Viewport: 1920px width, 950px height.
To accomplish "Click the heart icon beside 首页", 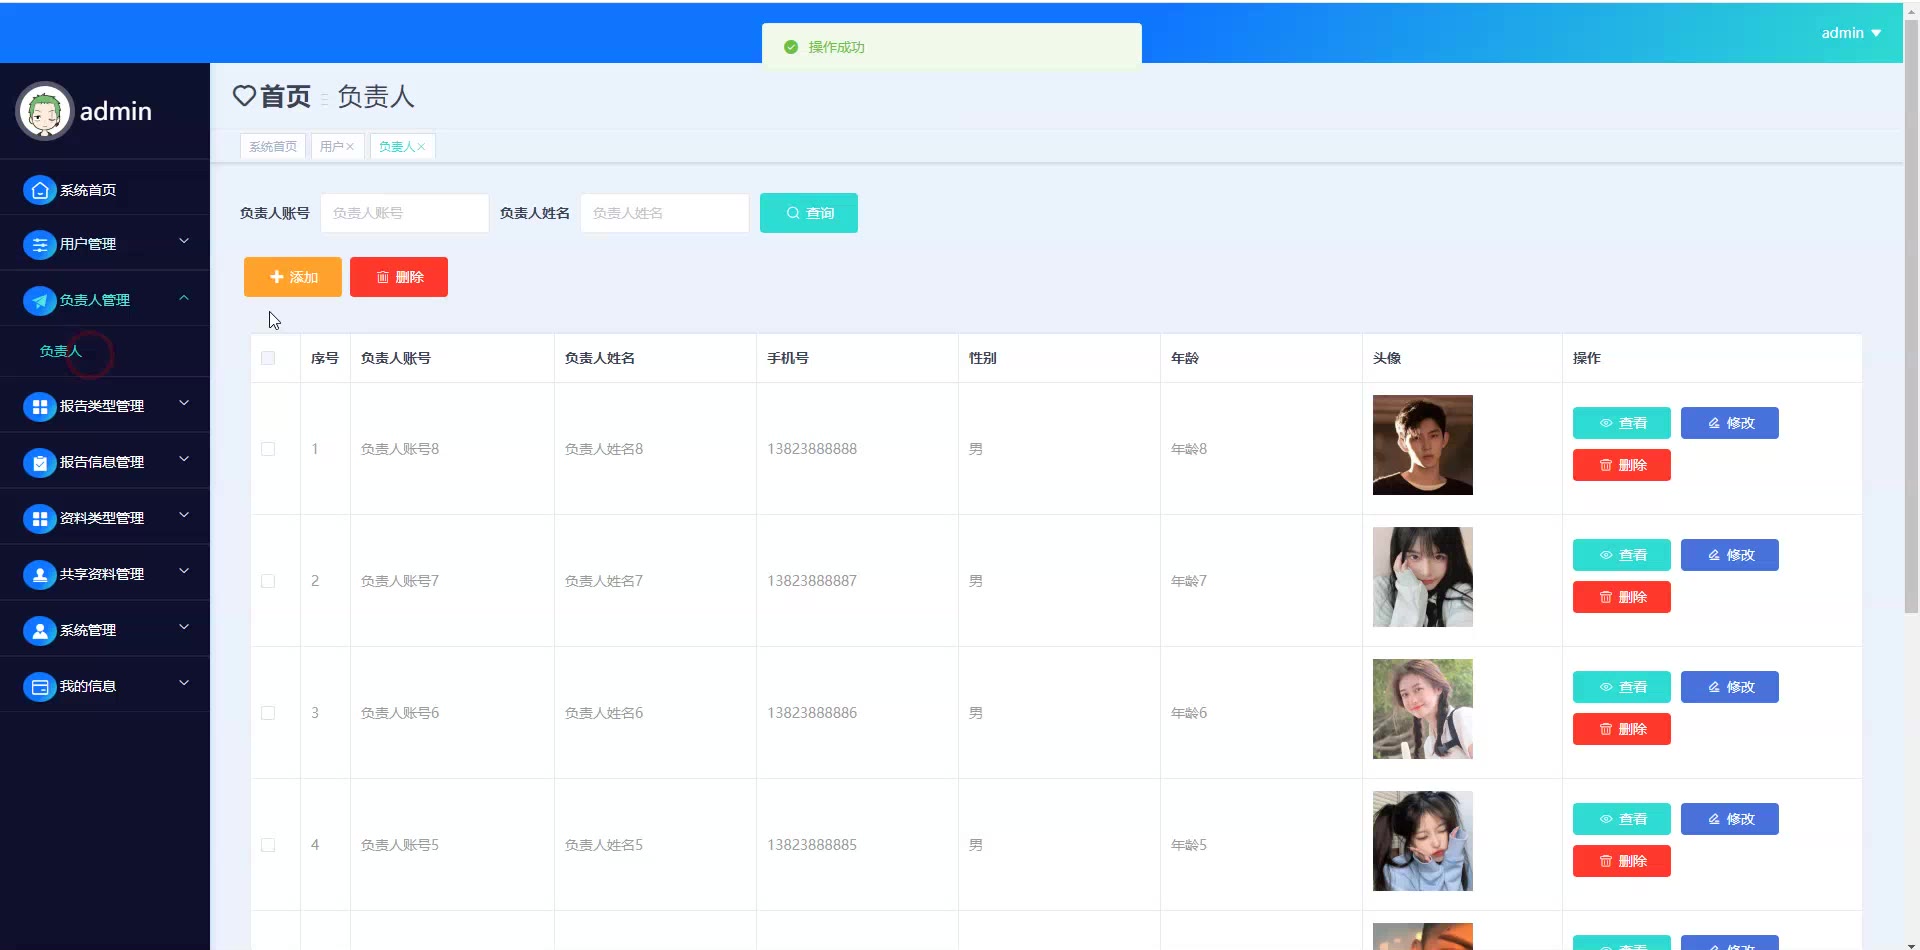I will (244, 96).
